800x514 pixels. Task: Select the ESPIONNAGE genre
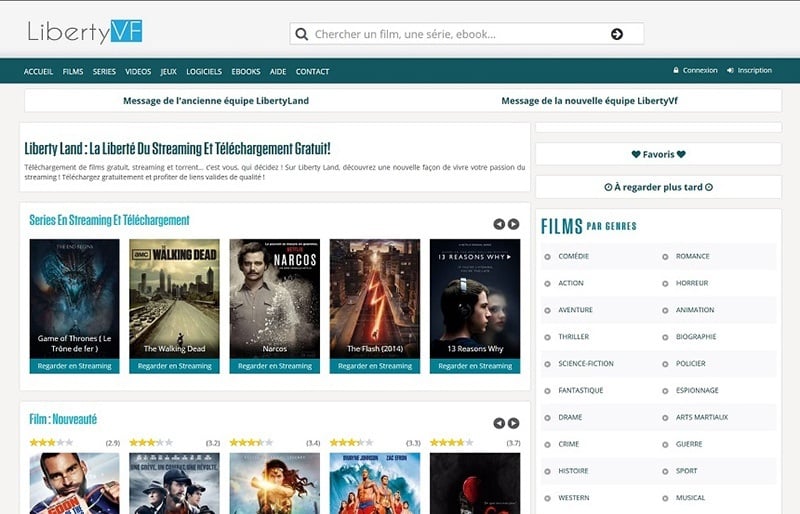[697, 390]
